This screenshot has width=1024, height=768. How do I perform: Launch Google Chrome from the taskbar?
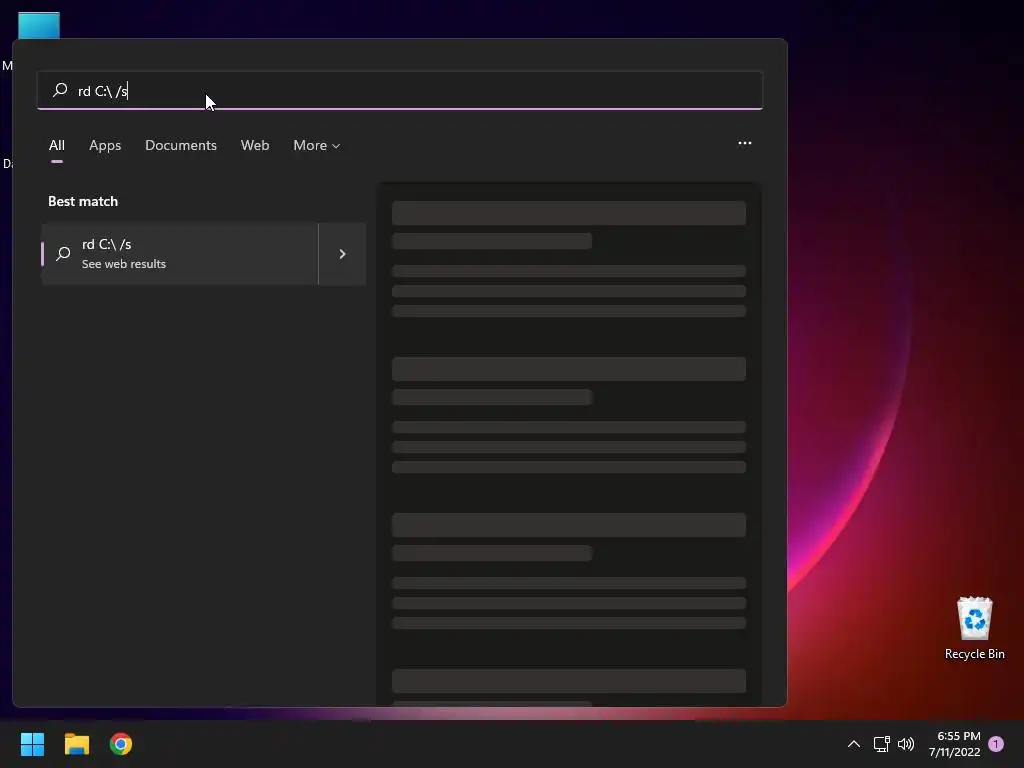coord(121,744)
